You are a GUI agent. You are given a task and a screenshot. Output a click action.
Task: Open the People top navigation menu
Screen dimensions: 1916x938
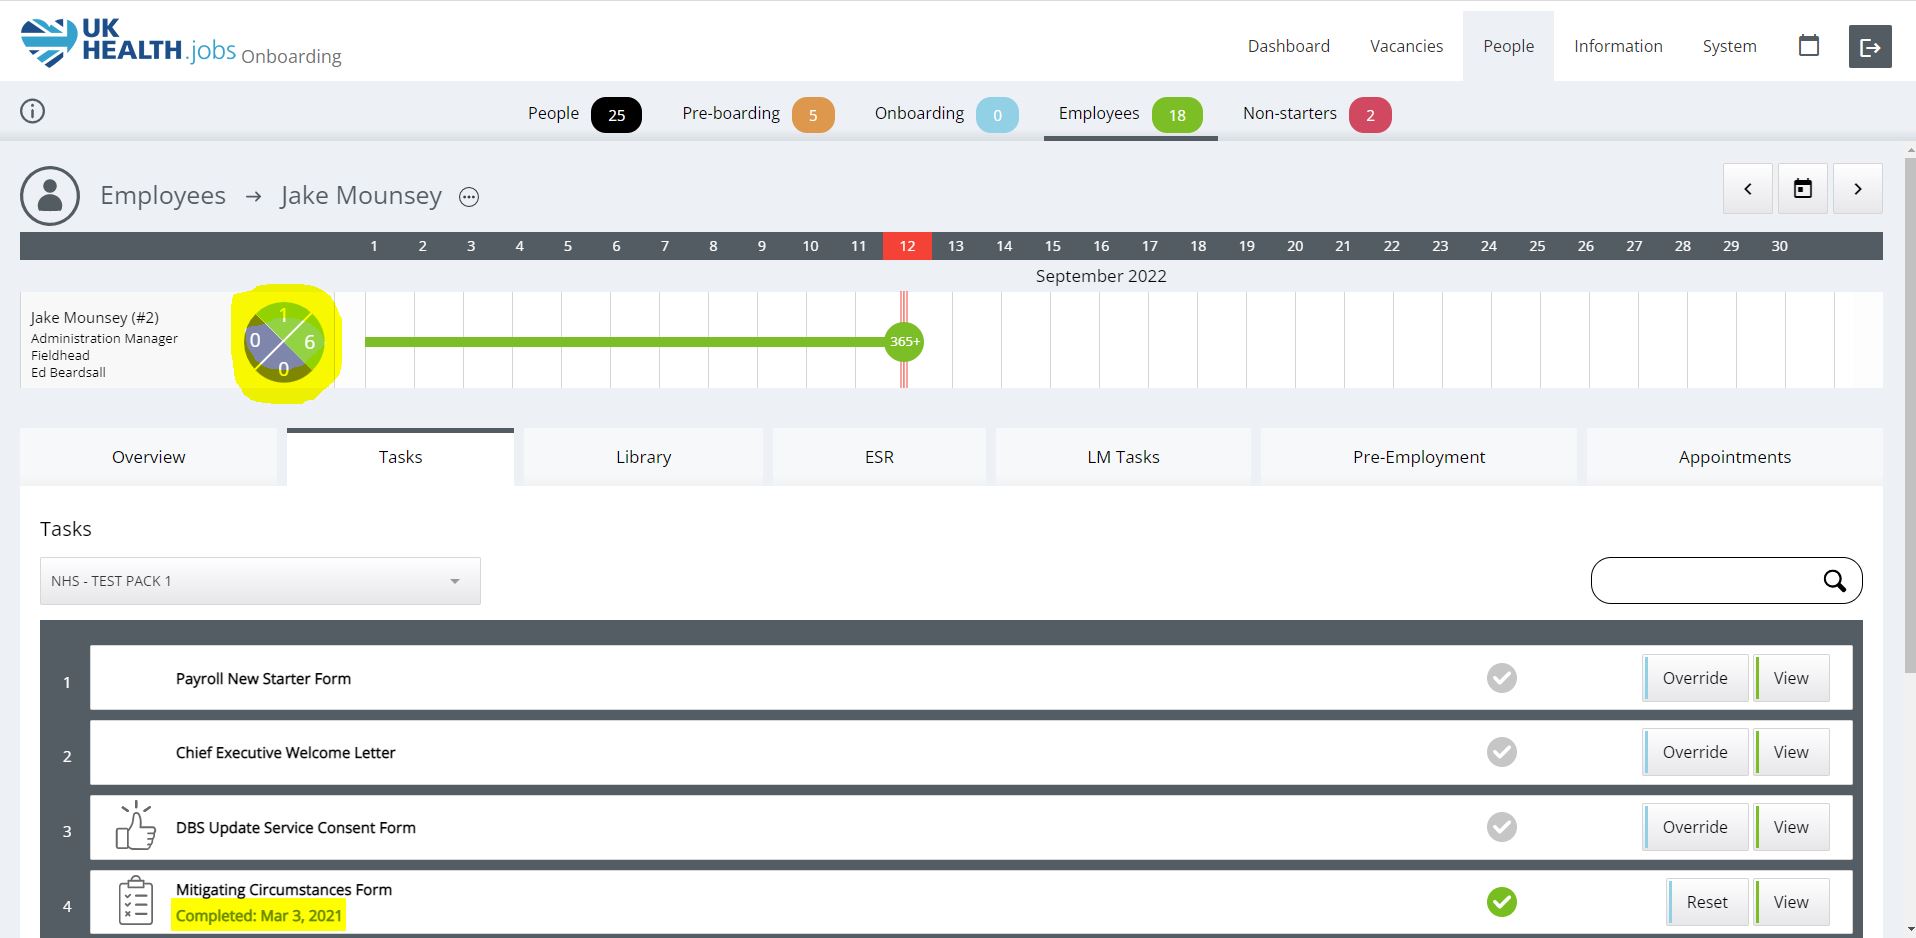(x=1508, y=46)
